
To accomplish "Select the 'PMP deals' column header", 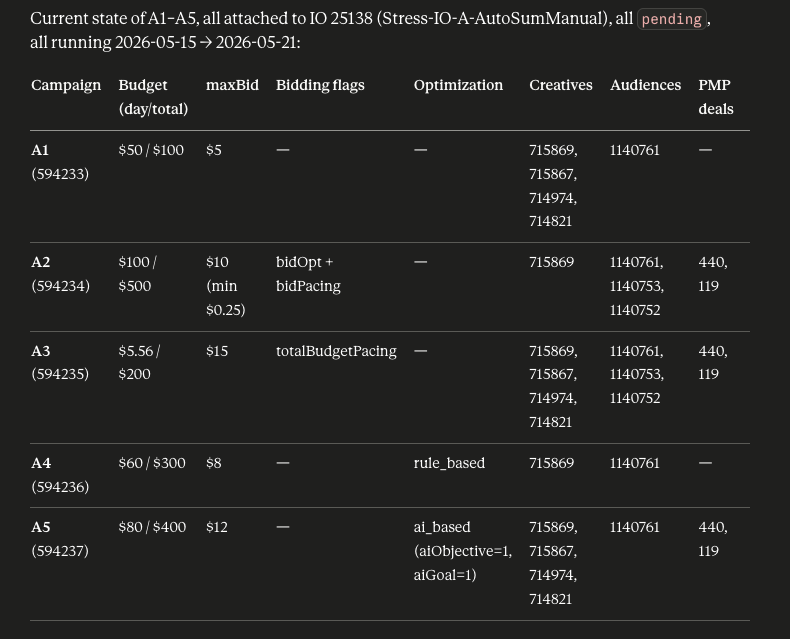I will pyautogui.click(x=716, y=97).
